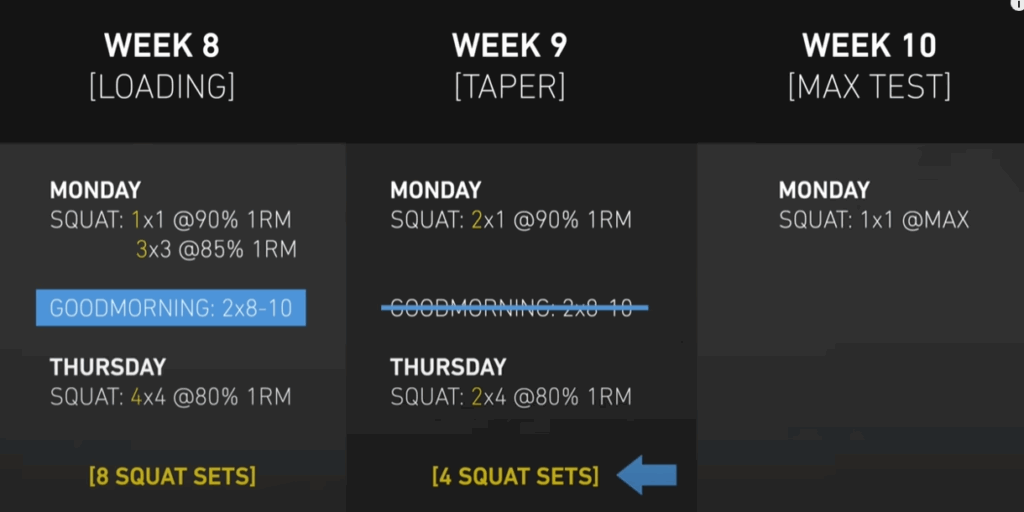
Task: Click SQUAT: 4x4 @80% 1RM in Week 8
Action: pos(170,397)
